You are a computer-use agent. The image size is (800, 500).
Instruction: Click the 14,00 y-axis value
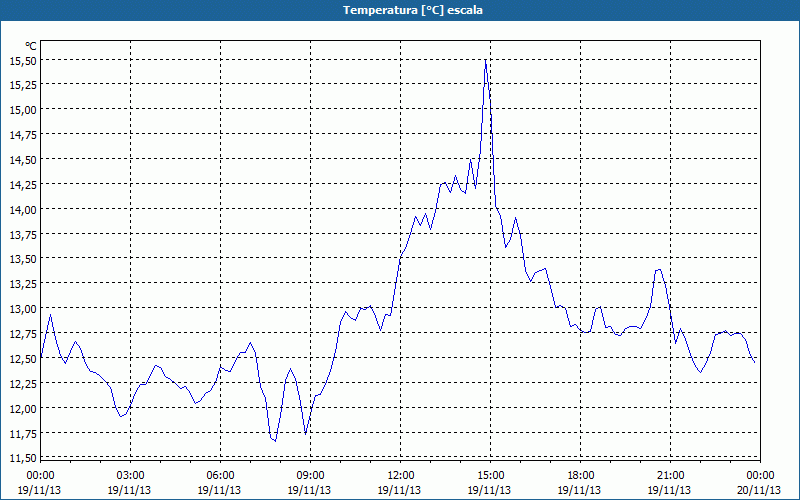point(23,209)
